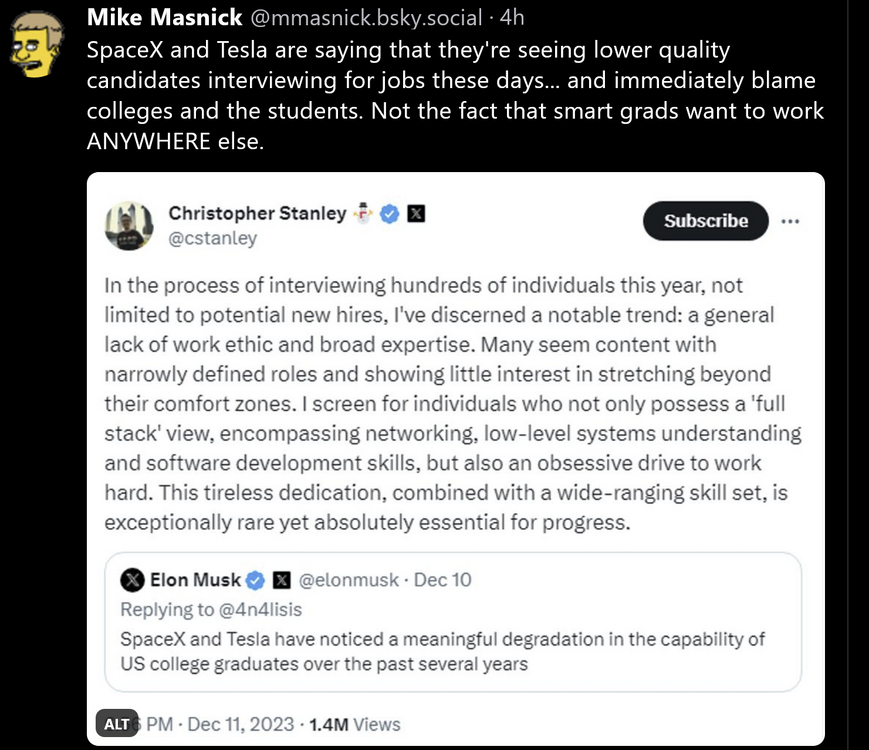The height and width of the screenshot is (750, 869).
Task: Click Elon Musk's blue verified checkmark
Action: point(257,580)
